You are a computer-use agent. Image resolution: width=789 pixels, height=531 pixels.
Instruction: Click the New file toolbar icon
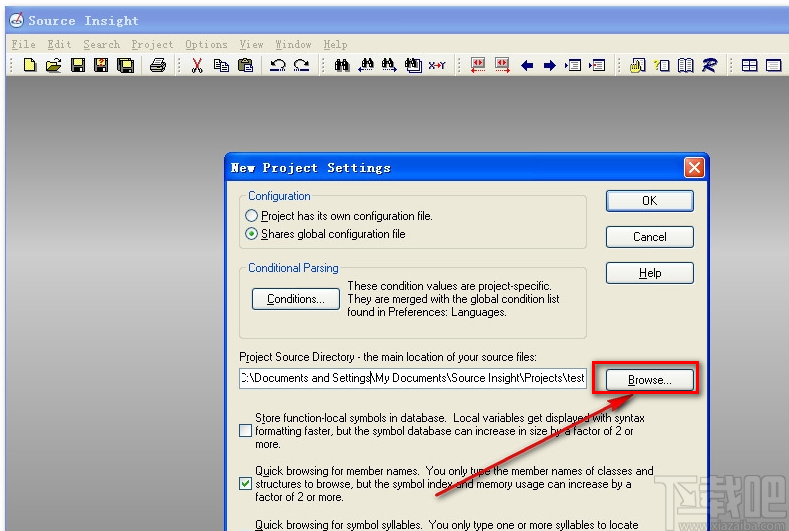[x=30, y=65]
